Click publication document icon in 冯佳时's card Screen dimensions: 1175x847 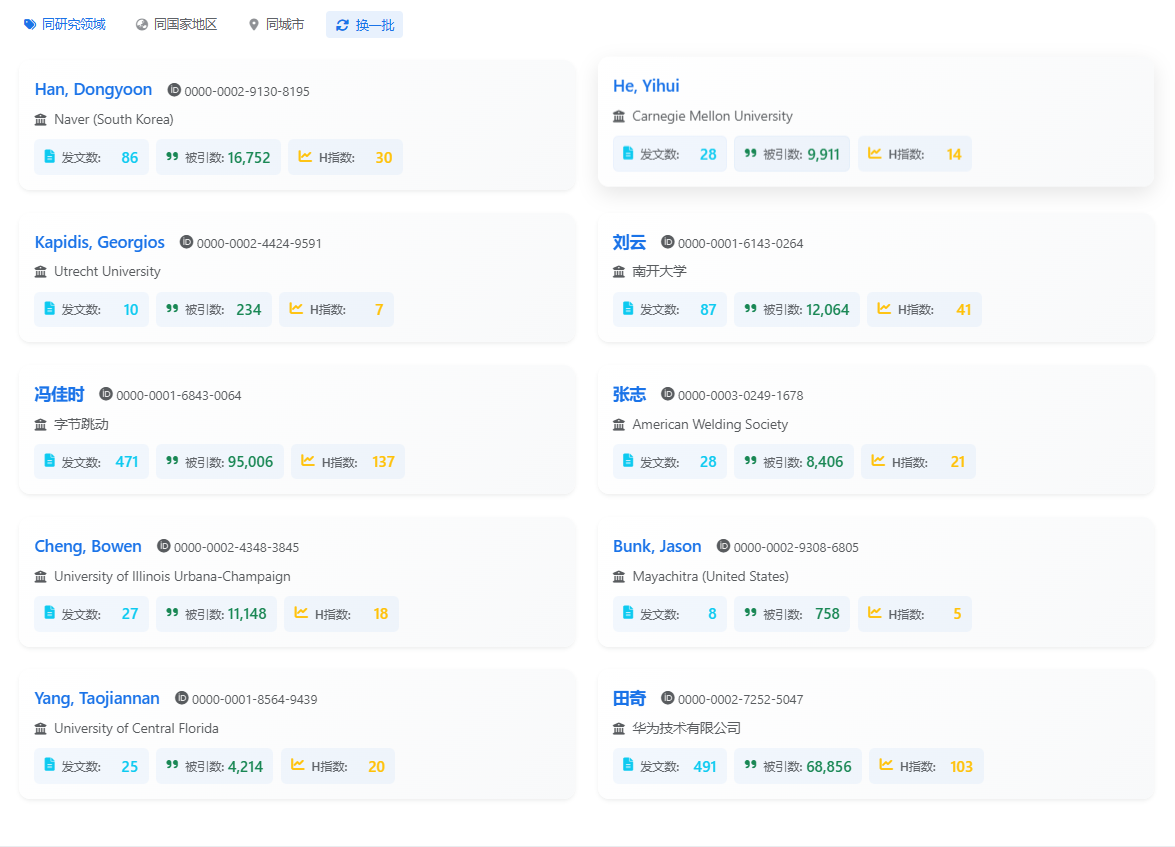pos(49,461)
